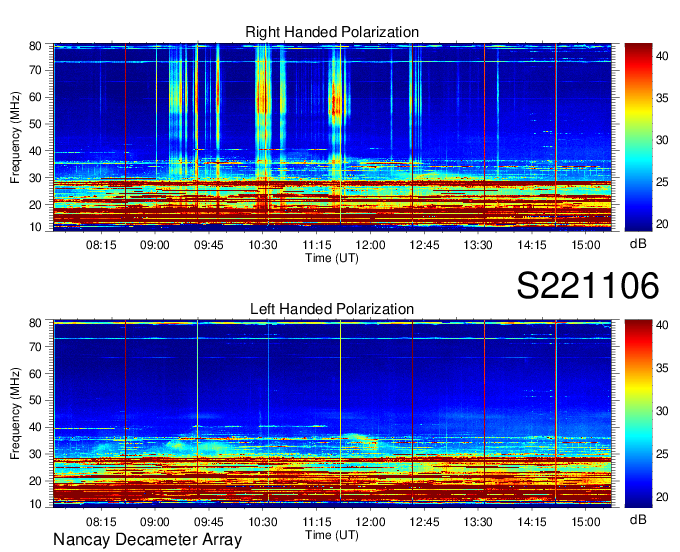Click the 80 MHz tick on the lower plot's frequency axis
Screen dimensions: 680x552
[x=35, y=323]
